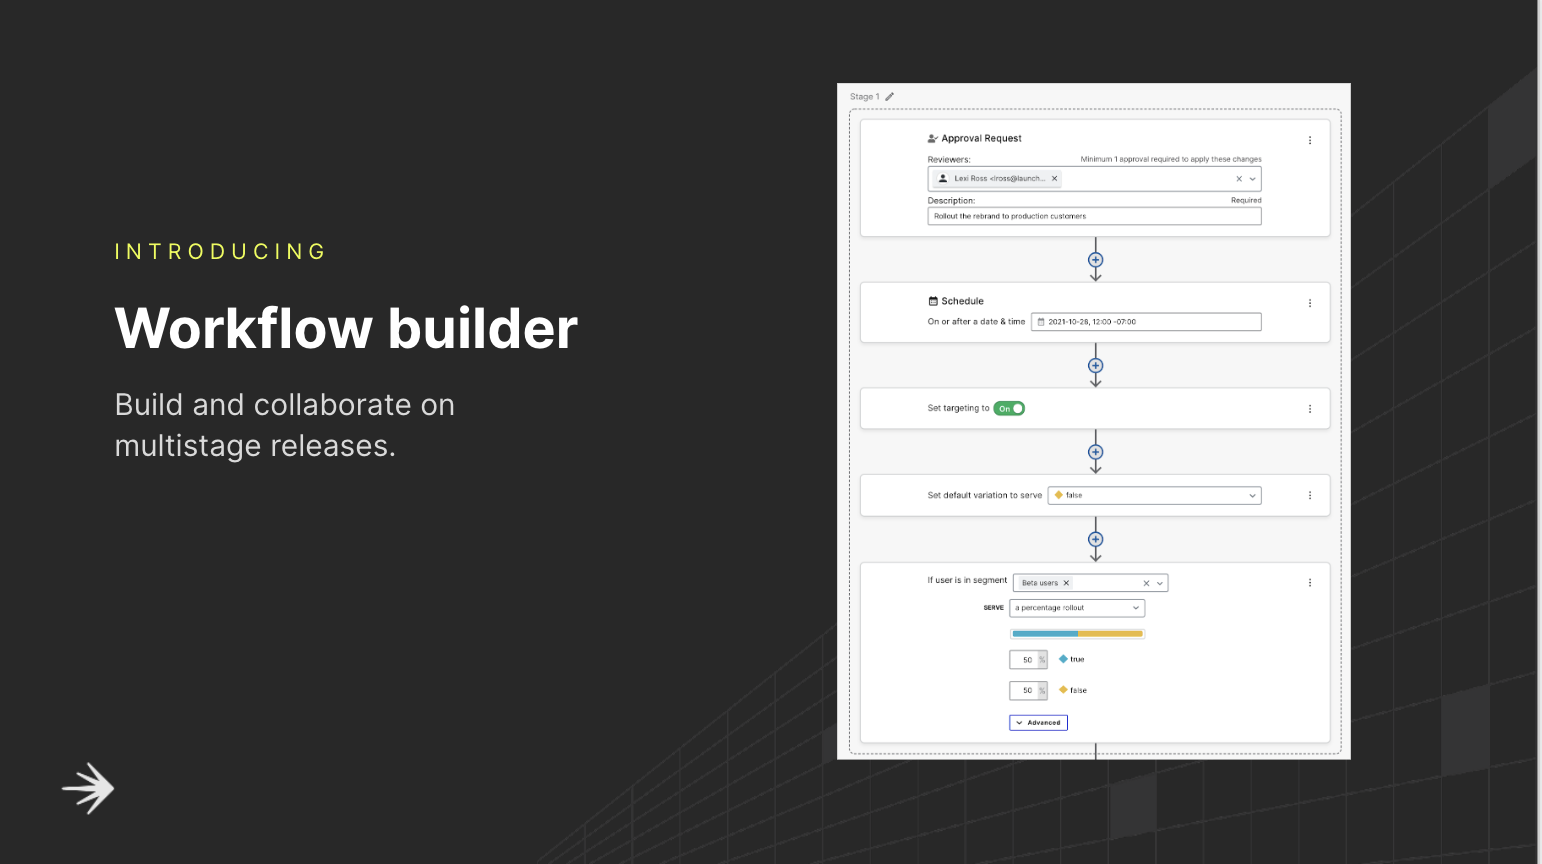Add step below Schedule plus icon
The image size is (1542, 864).
click(x=1096, y=366)
